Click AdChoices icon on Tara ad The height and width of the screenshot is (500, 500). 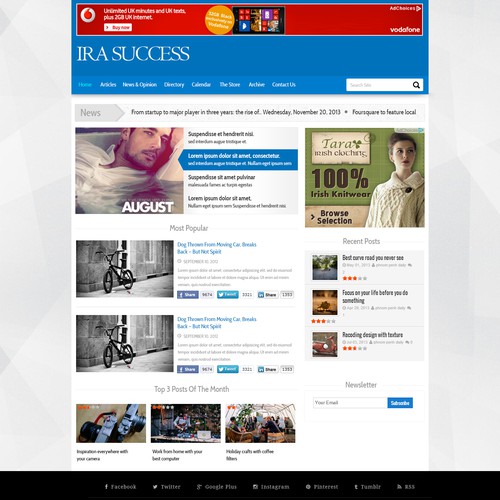(x=421, y=130)
